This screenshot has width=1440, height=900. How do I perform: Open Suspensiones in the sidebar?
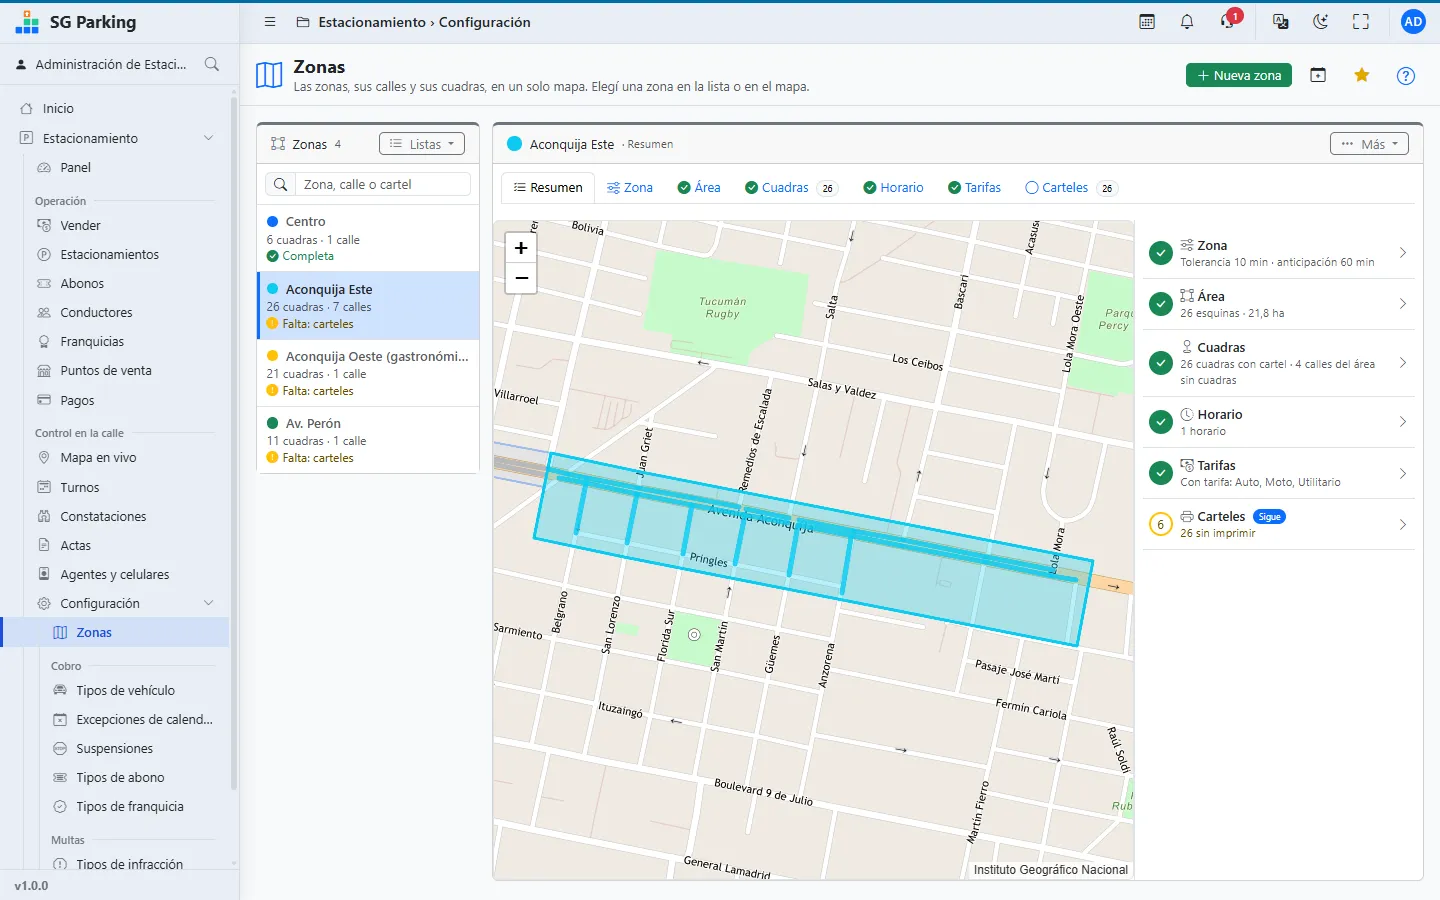click(x=114, y=749)
